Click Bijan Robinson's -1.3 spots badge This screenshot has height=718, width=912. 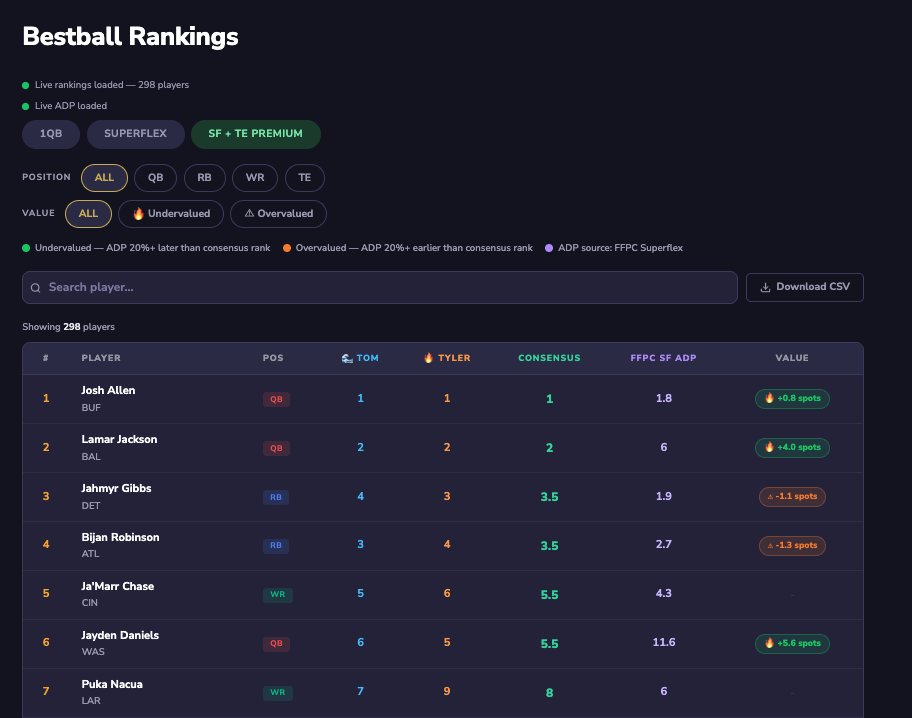point(792,545)
